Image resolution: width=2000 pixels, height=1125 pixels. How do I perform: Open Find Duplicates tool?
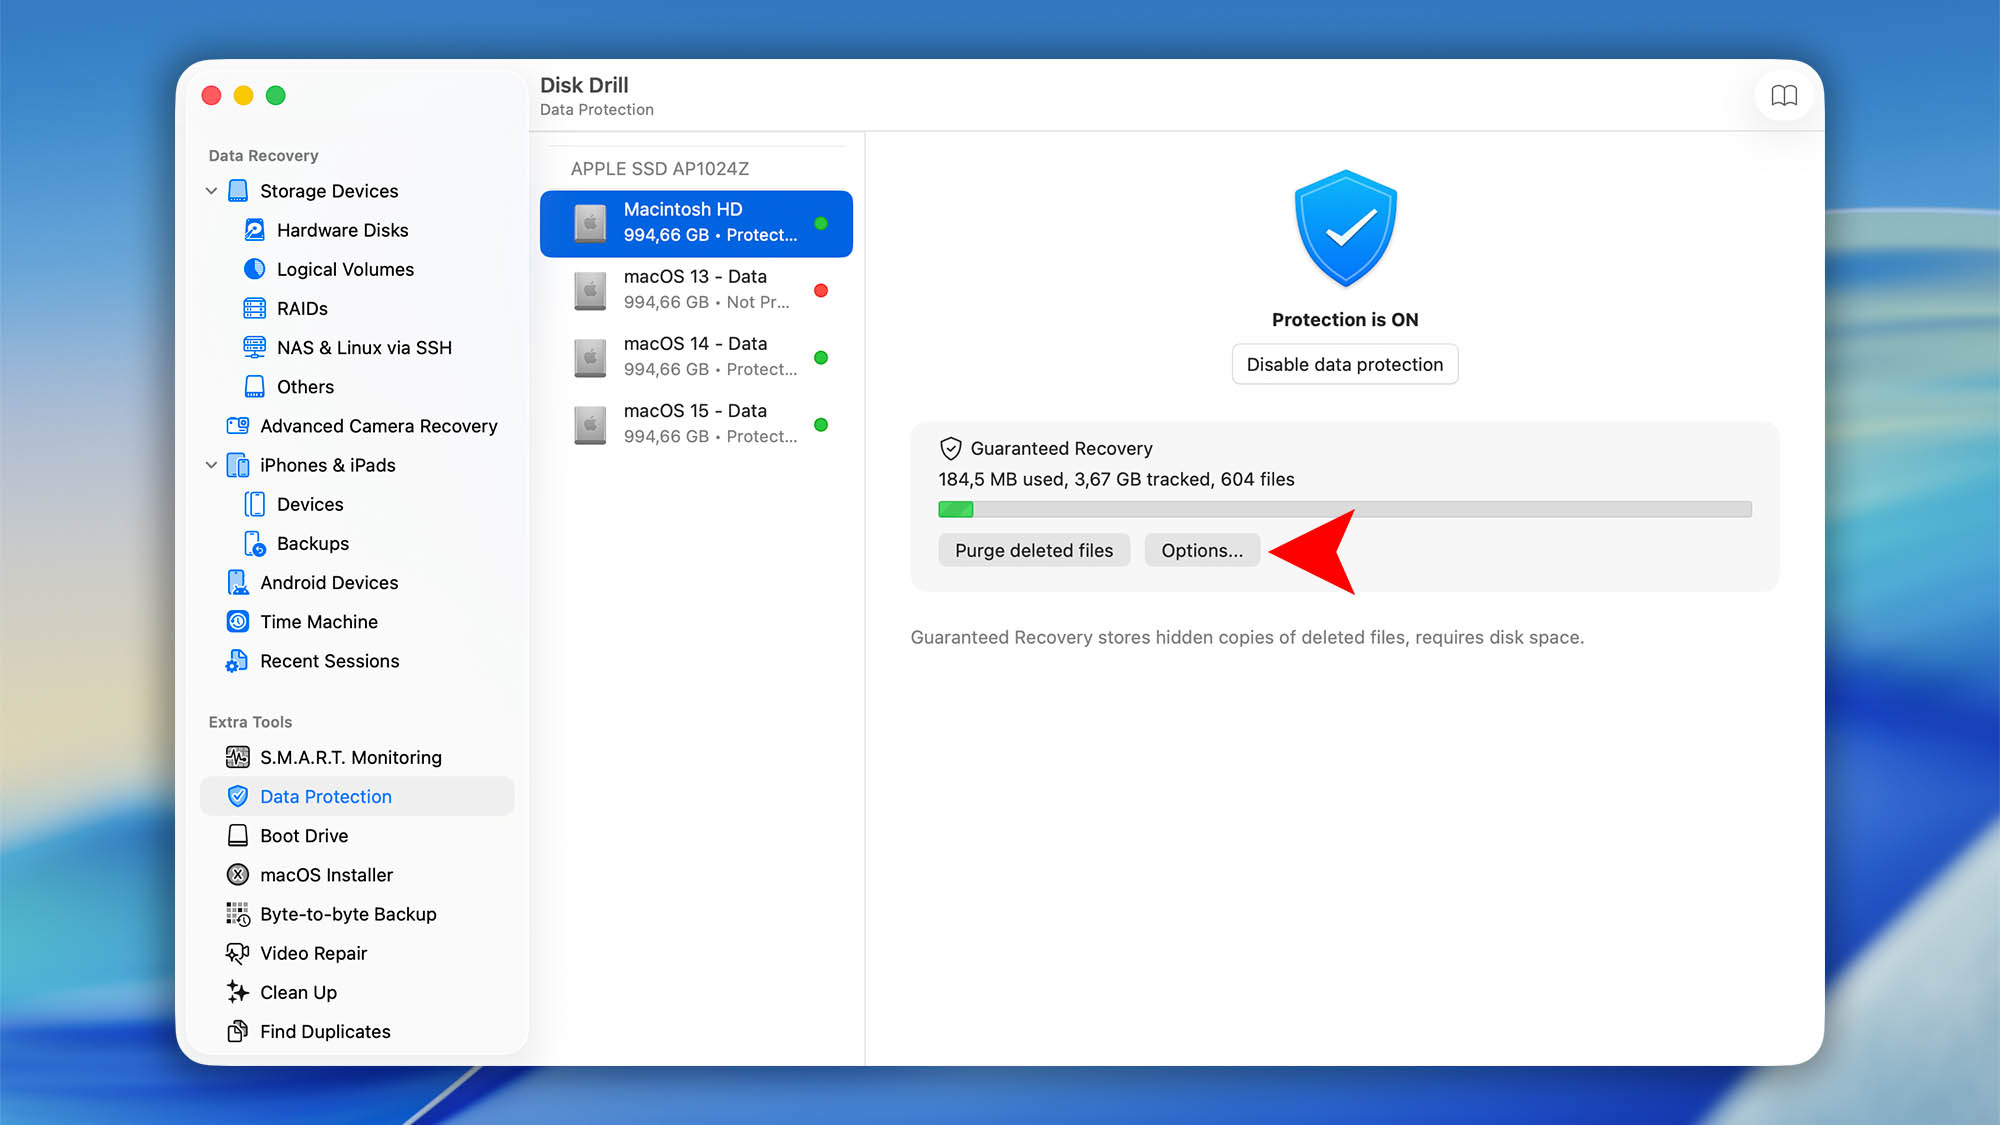357,1031
